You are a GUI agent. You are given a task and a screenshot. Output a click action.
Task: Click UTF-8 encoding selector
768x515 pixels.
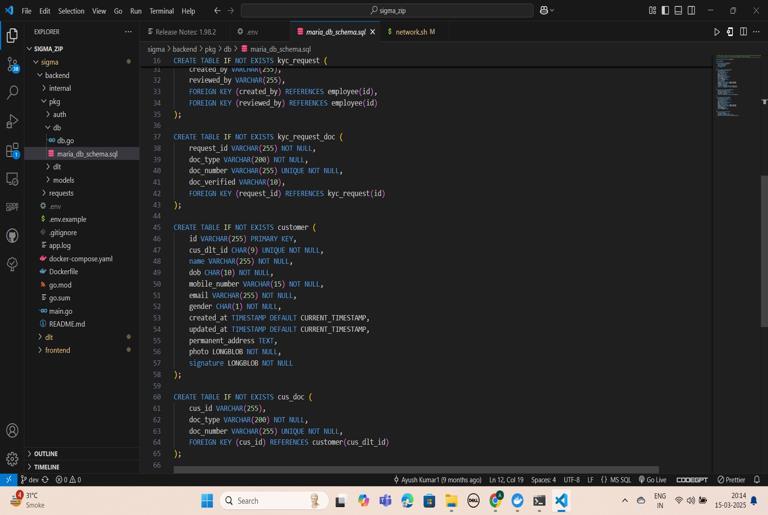(x=572, y=480)
